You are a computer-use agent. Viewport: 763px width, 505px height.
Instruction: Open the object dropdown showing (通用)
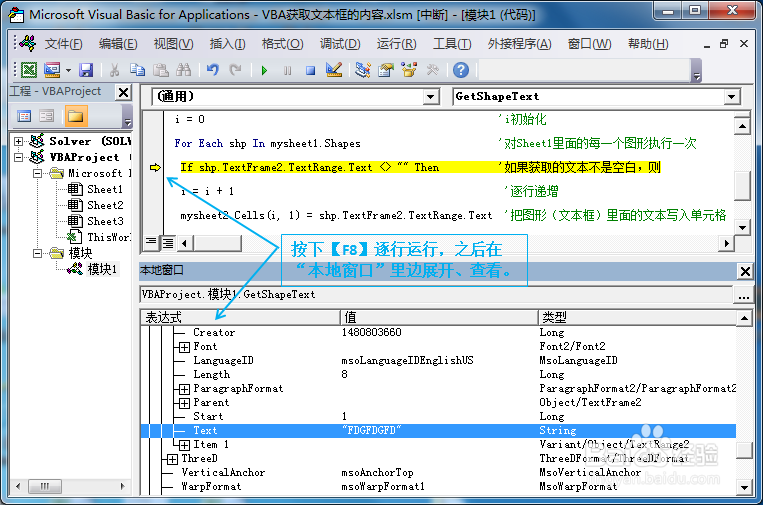point(430,97)
